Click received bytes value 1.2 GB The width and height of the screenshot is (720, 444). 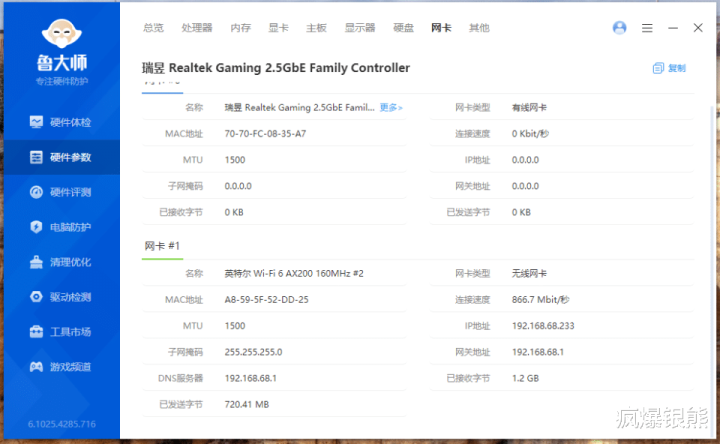click(525, 378)
